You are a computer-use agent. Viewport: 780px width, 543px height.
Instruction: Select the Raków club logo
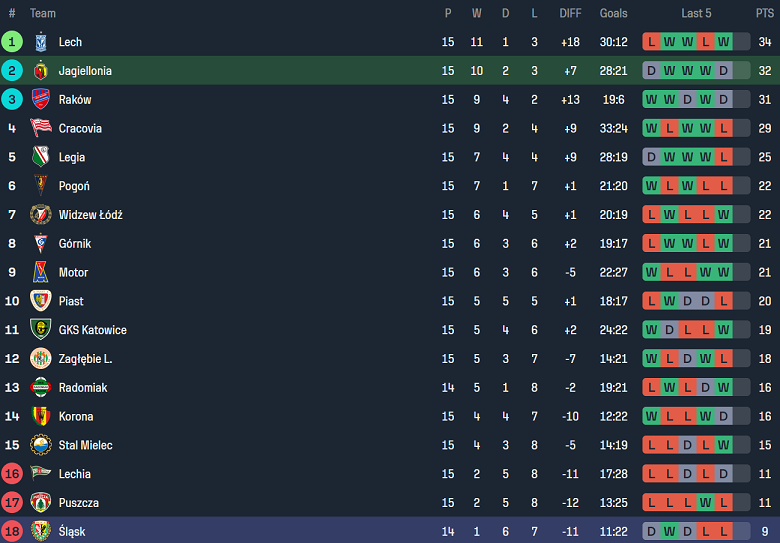point(41,100)
